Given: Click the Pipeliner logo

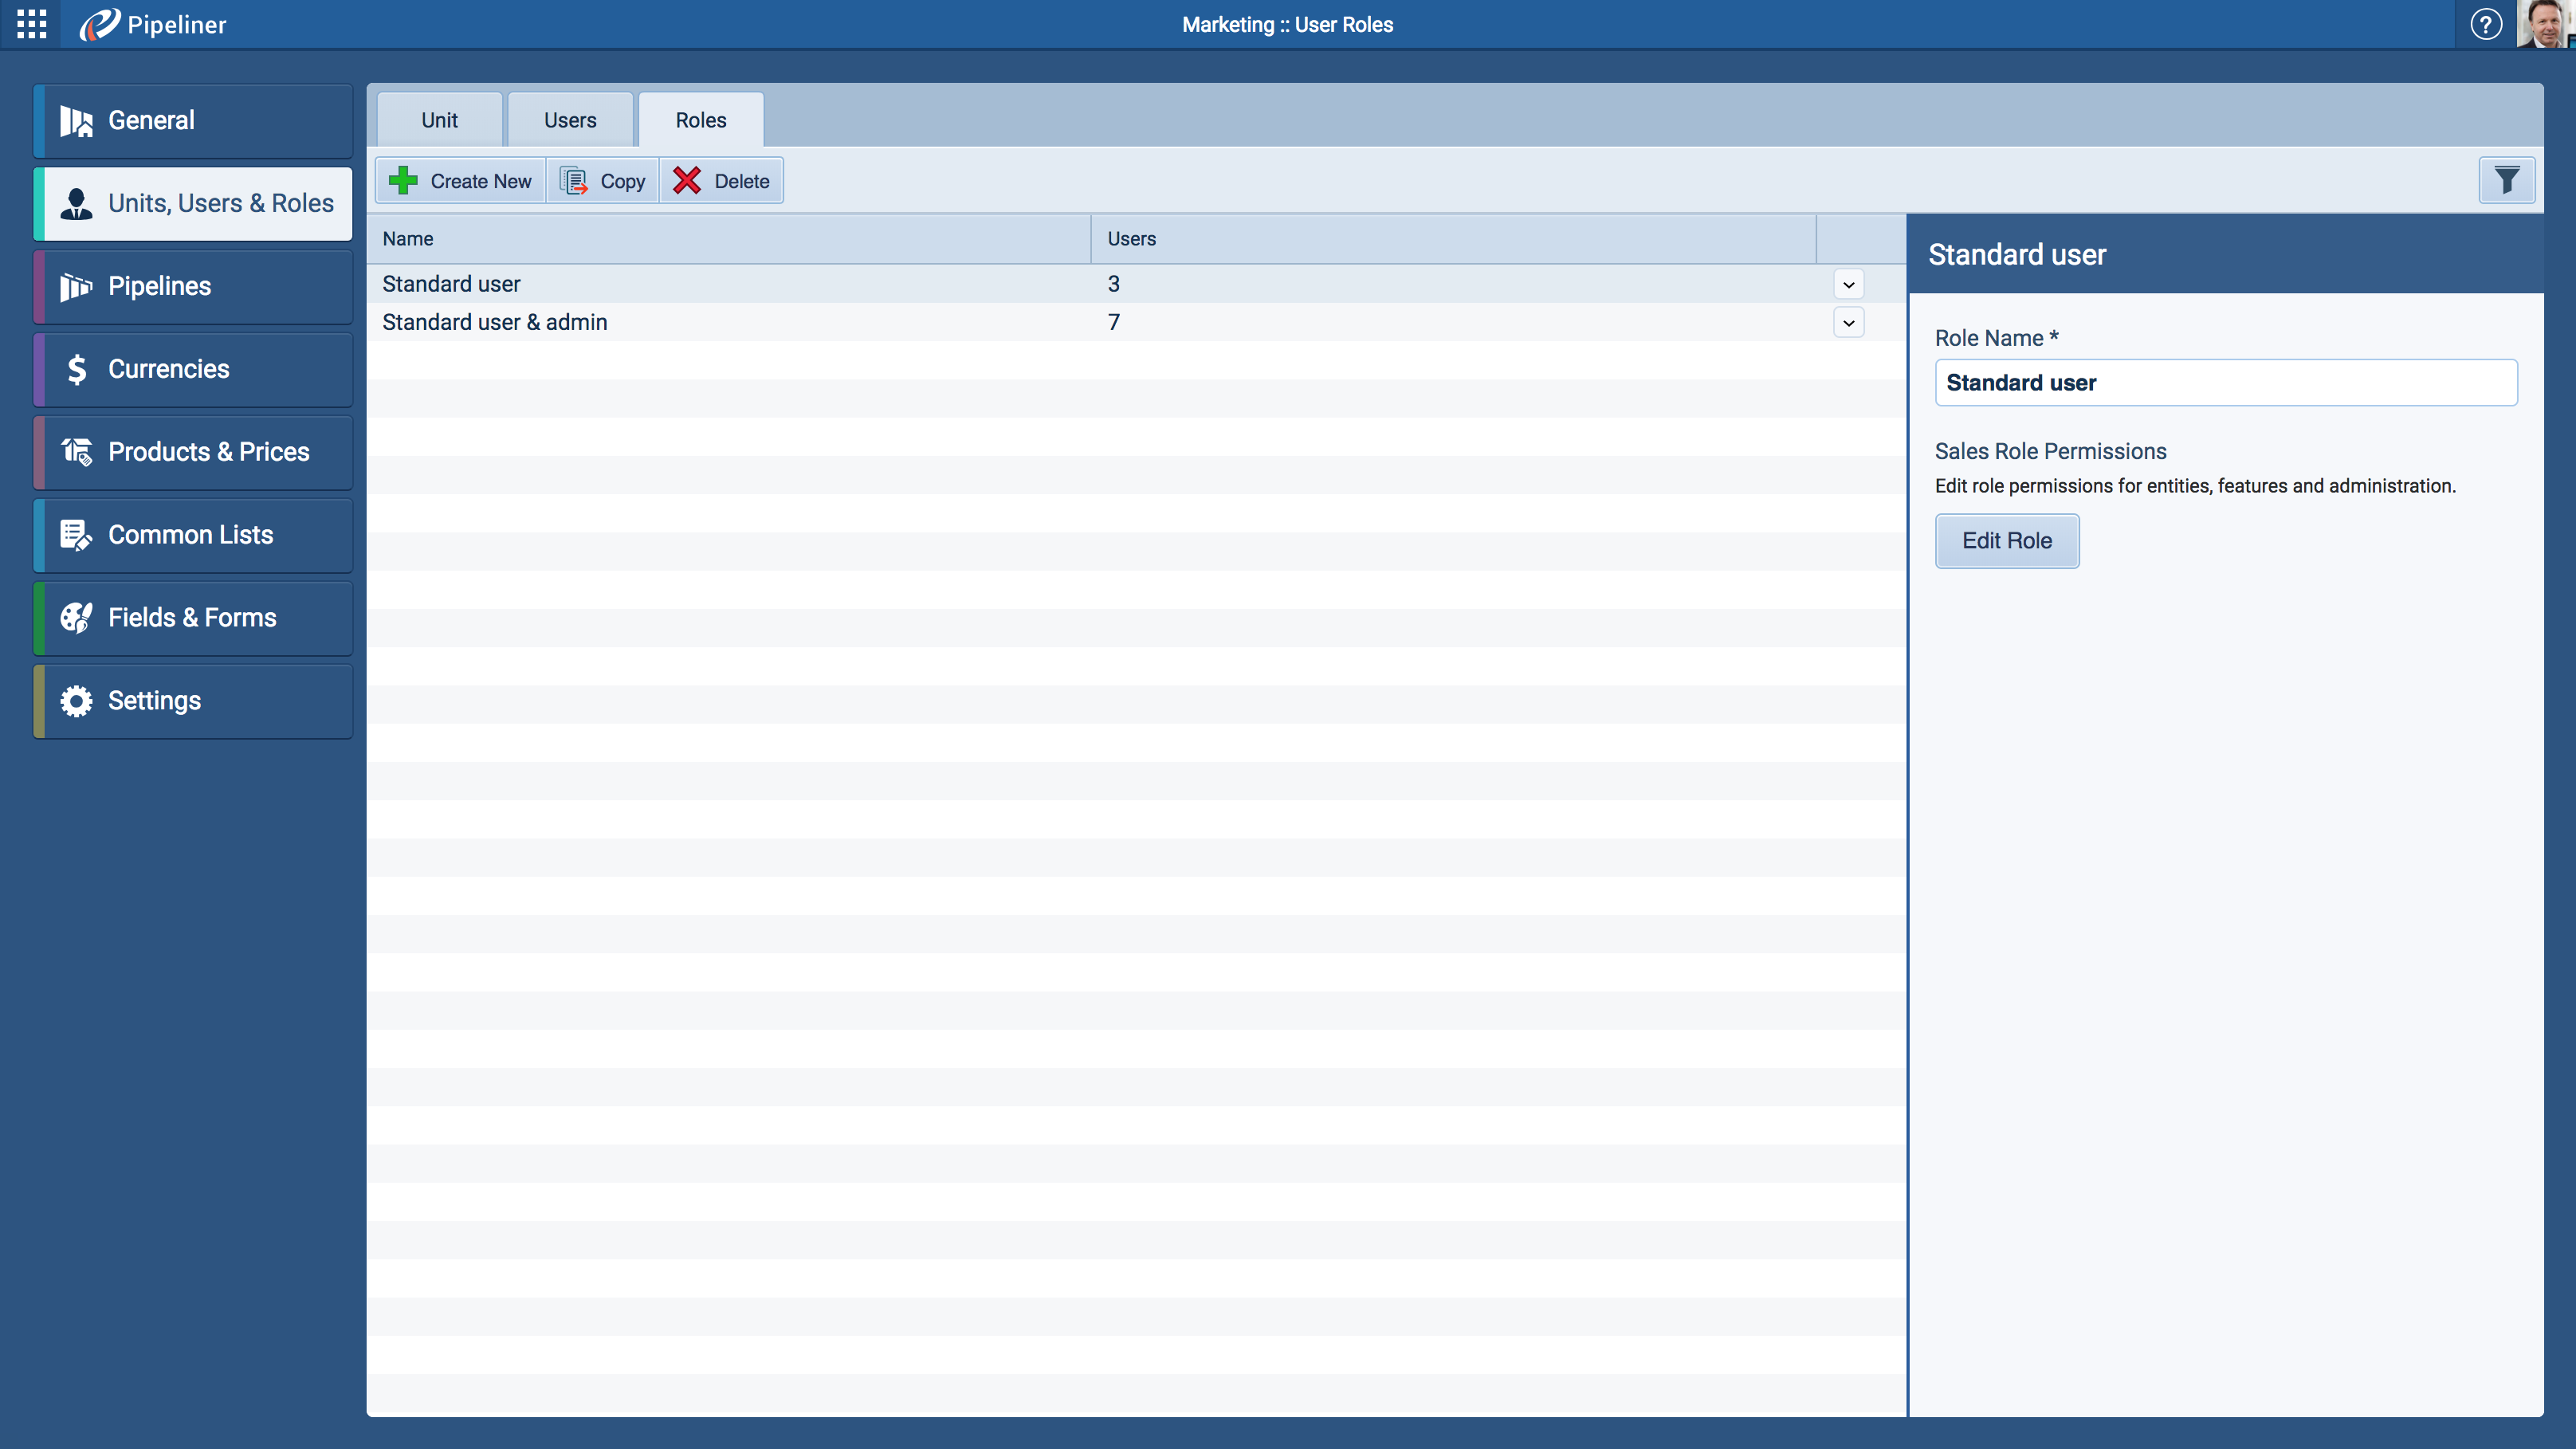Looking at the screenshot, I should 153,24.
